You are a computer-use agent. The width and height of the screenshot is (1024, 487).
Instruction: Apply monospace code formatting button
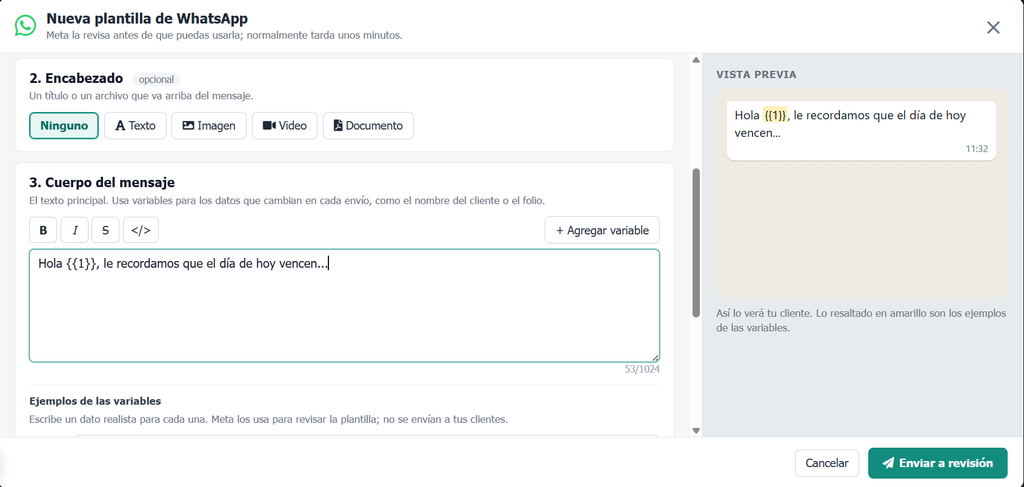click(x=140, y=230)
